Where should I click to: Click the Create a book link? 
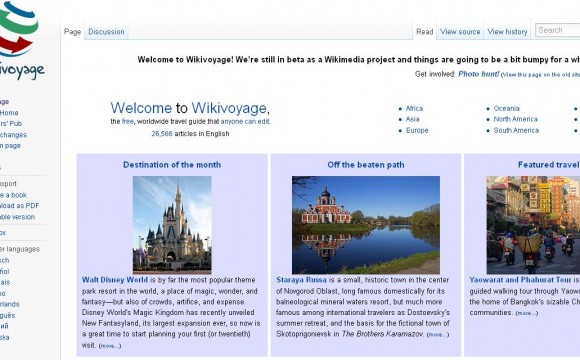[x=13, y=195]
